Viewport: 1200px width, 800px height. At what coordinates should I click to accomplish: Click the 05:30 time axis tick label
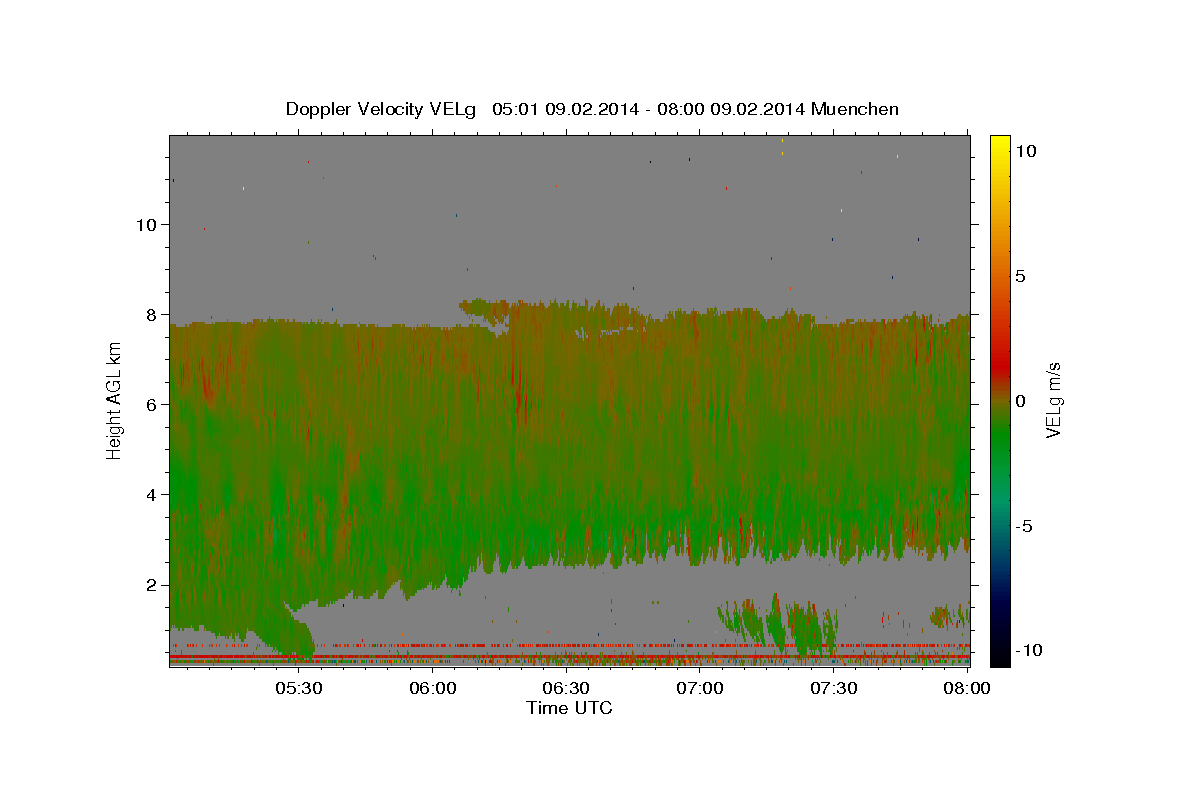[x=300, y=688]
